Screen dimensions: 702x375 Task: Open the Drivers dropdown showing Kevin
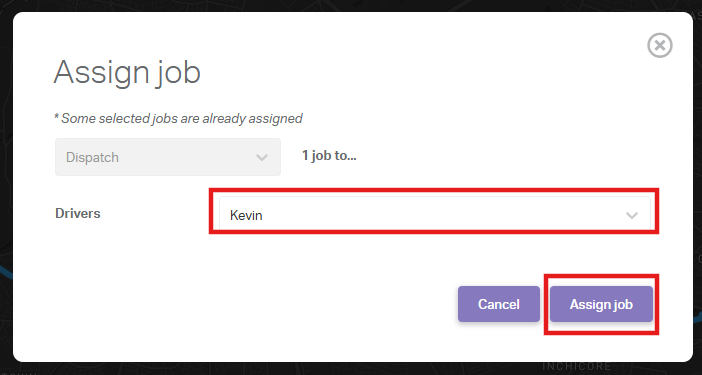click(x=434, y=215)
